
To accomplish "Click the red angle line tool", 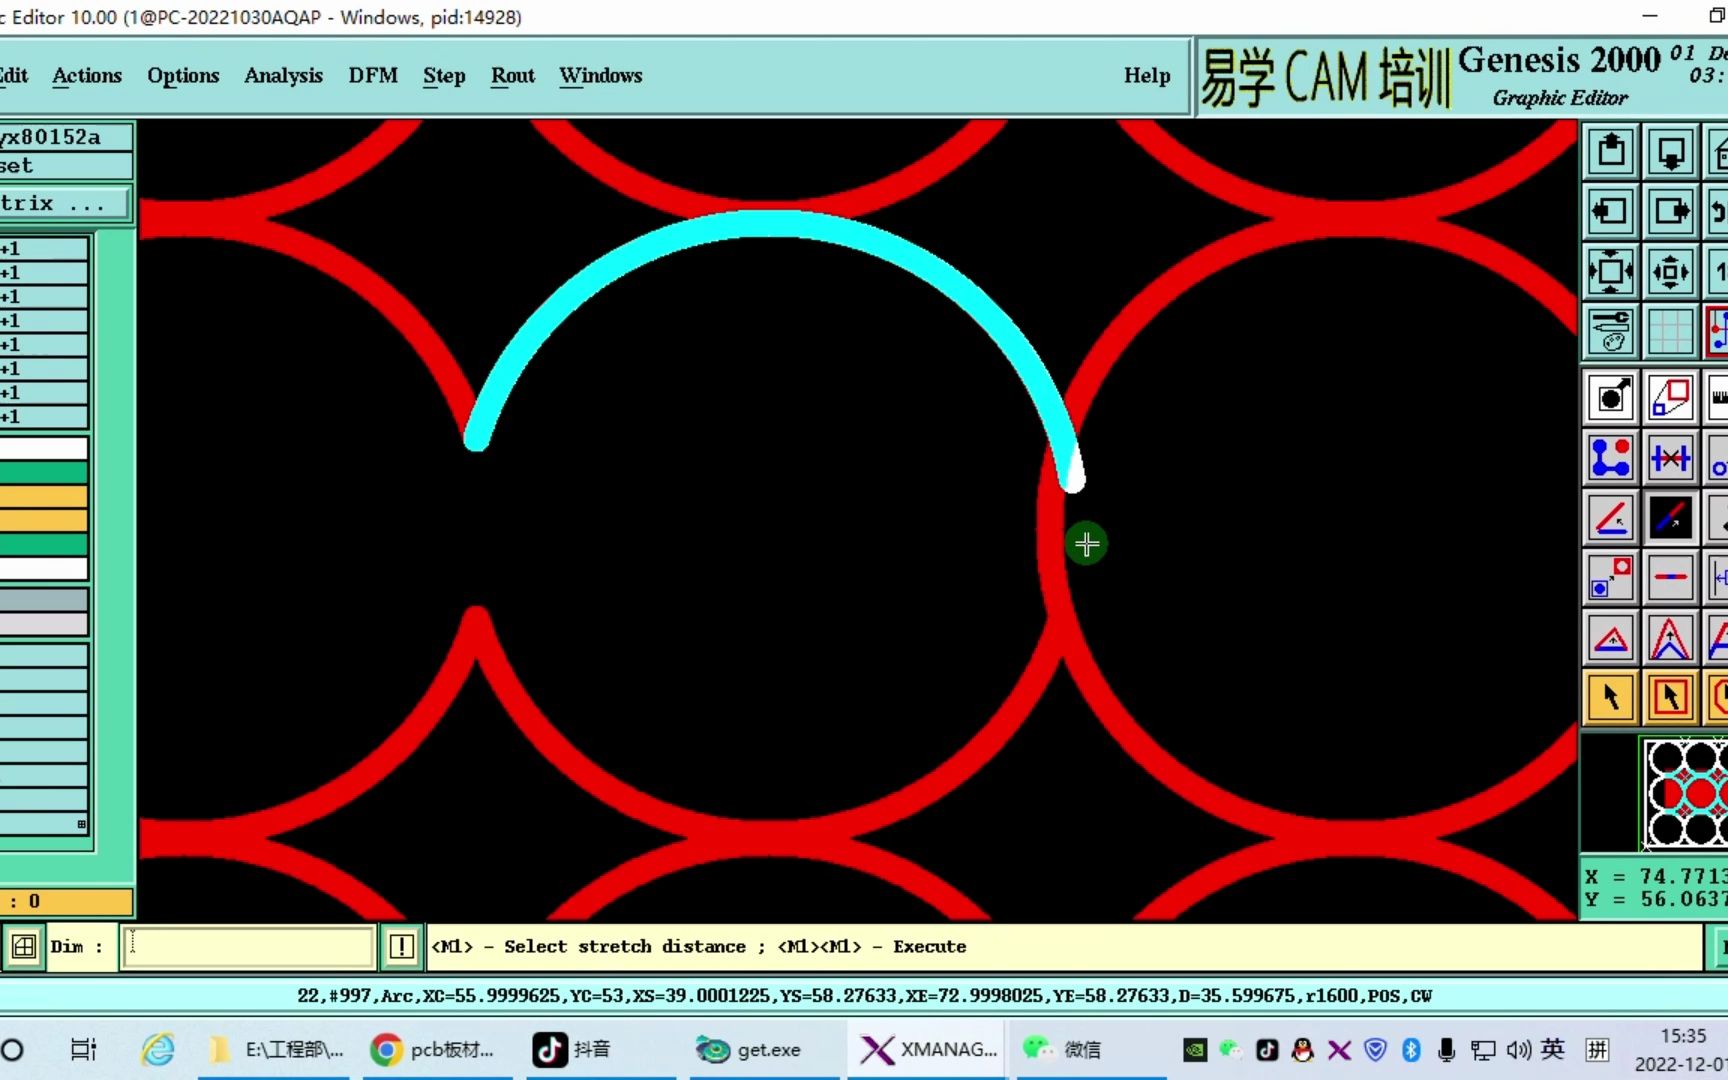I will click(1610, 517).
